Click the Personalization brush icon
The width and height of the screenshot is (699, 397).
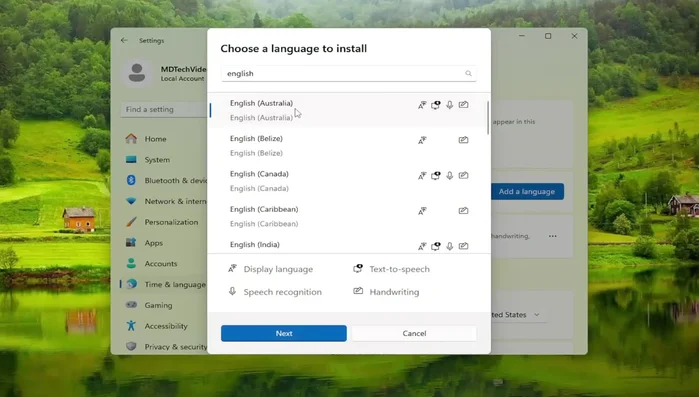point(131,222)
